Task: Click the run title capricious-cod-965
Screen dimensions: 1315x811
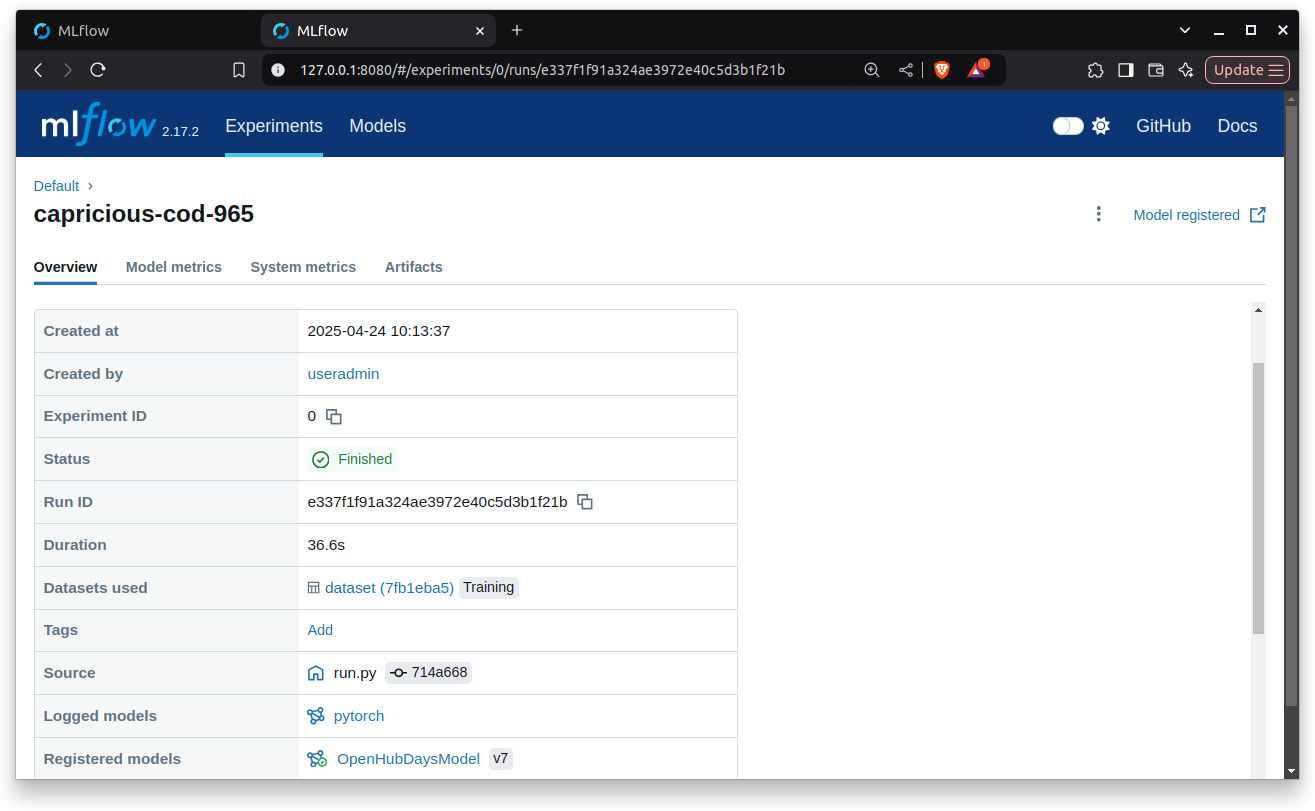Action: click(x=144, y=214)
